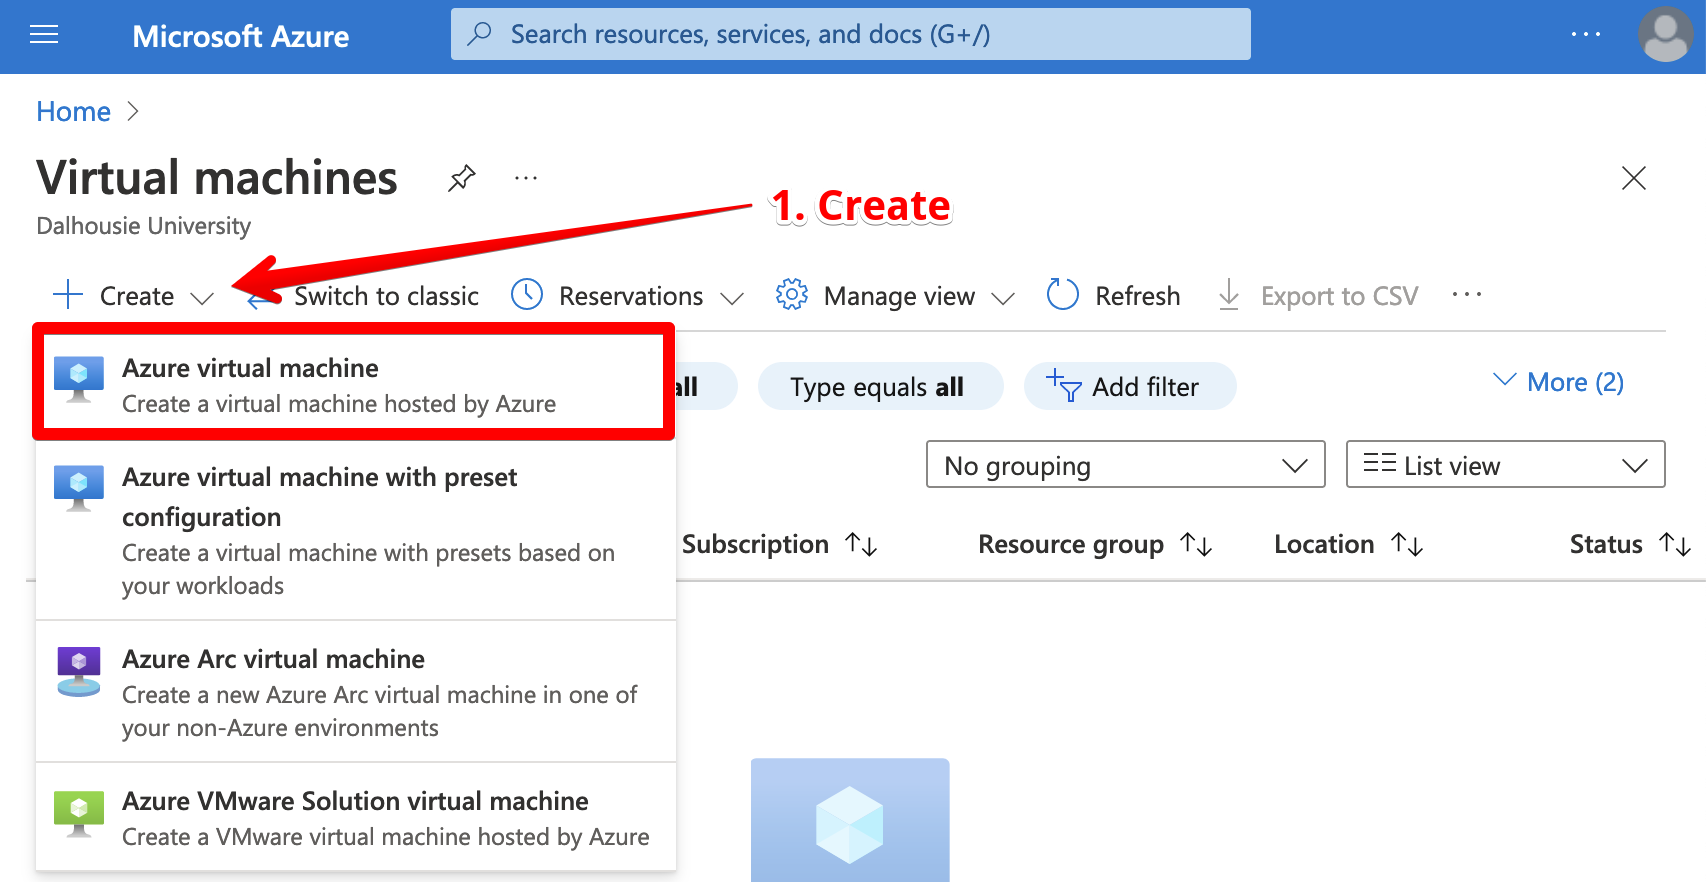Go to the Home breadcrumb link

click(73, 112)
